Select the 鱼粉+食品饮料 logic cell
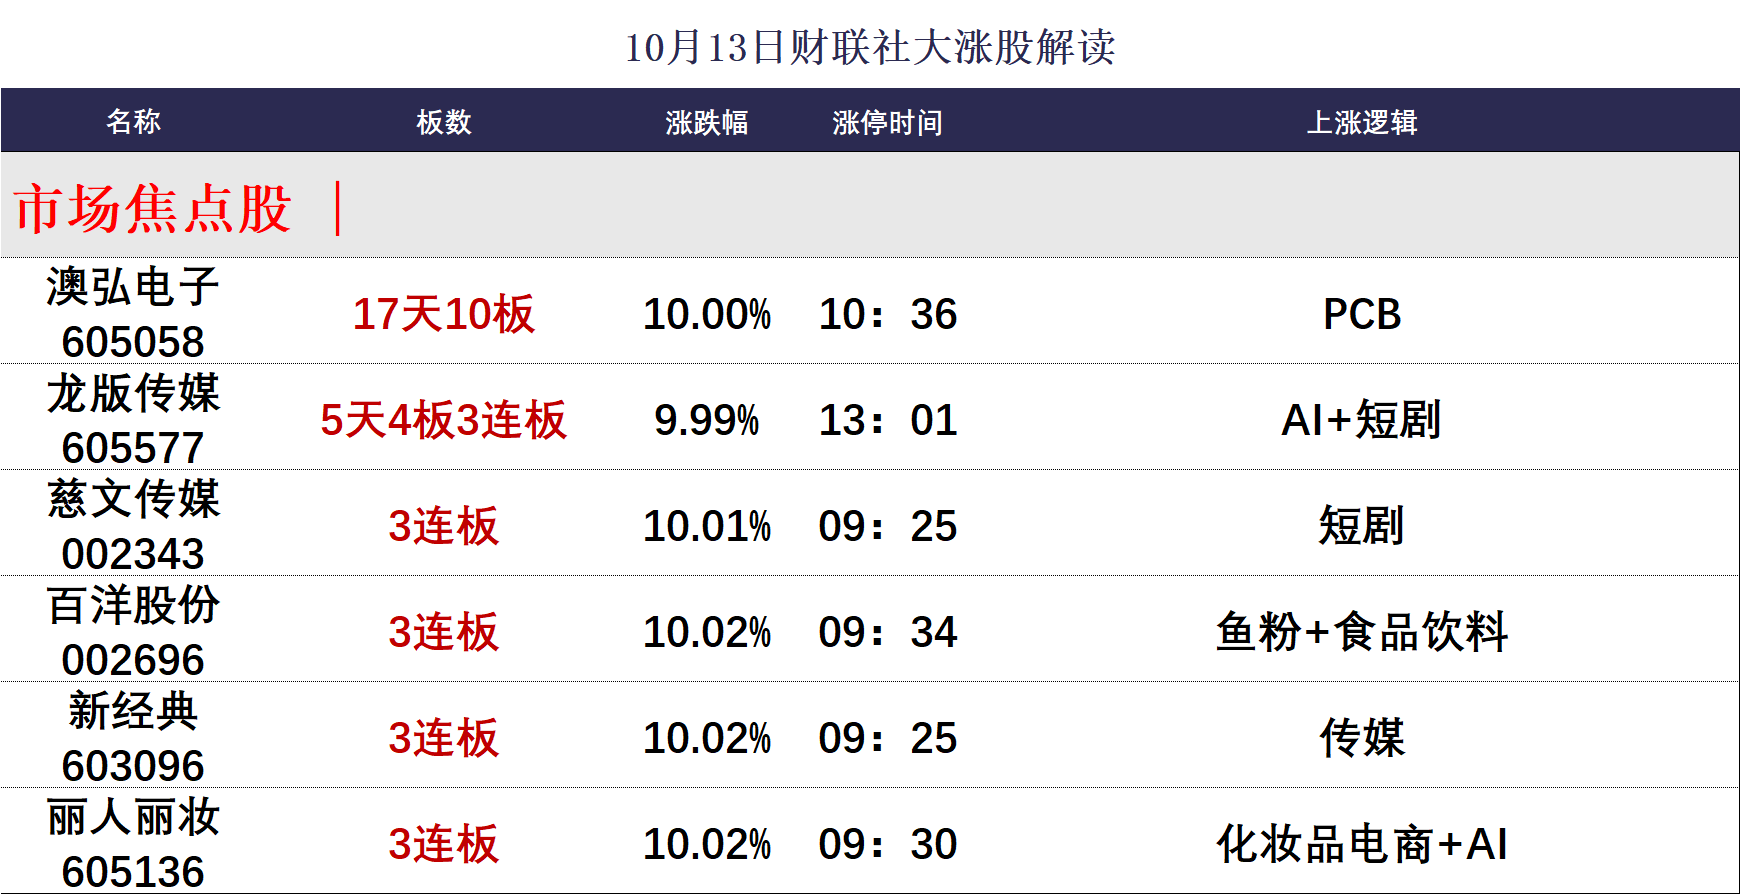The width and height of the screenshot is (1740, 894). [1362, 632]
